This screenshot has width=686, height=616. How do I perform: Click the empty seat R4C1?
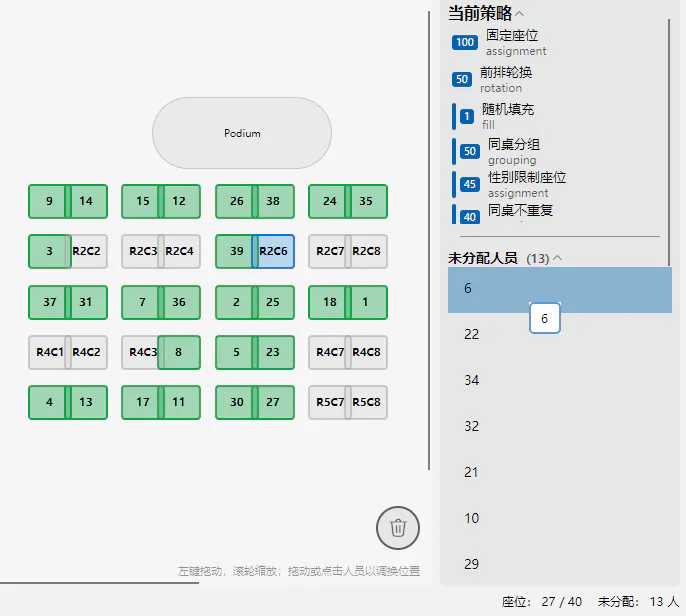(49, 352)
